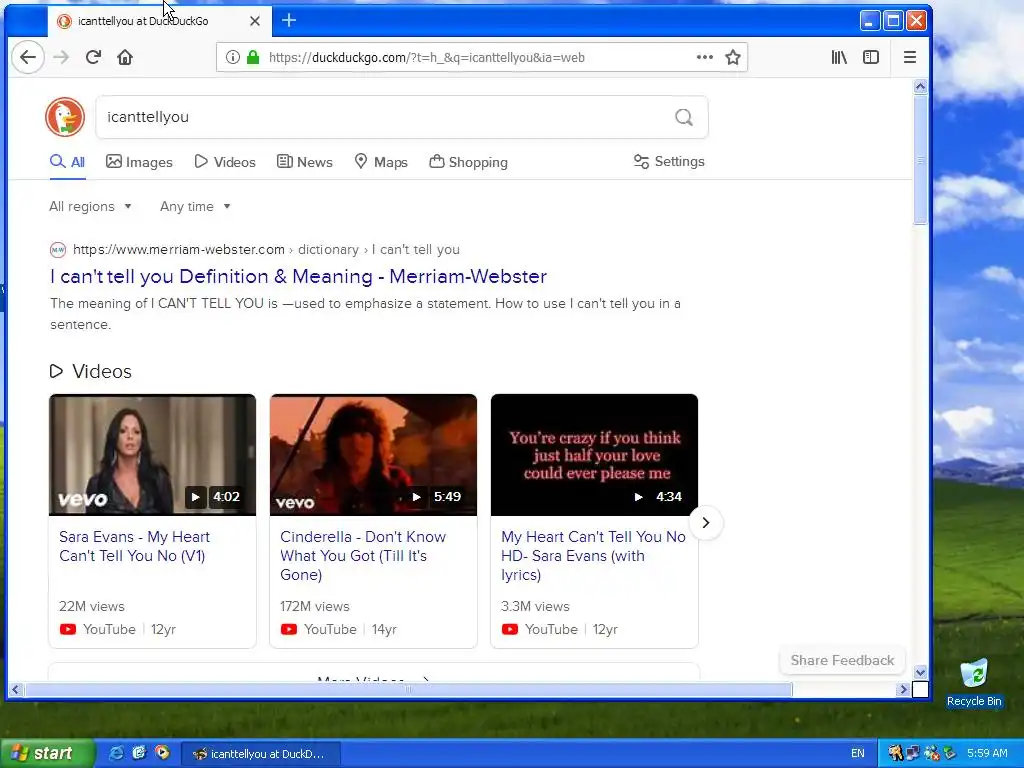Play the Sara Evans V1 video
This screenshot has height=768, width=1024.
coord(195,497)
